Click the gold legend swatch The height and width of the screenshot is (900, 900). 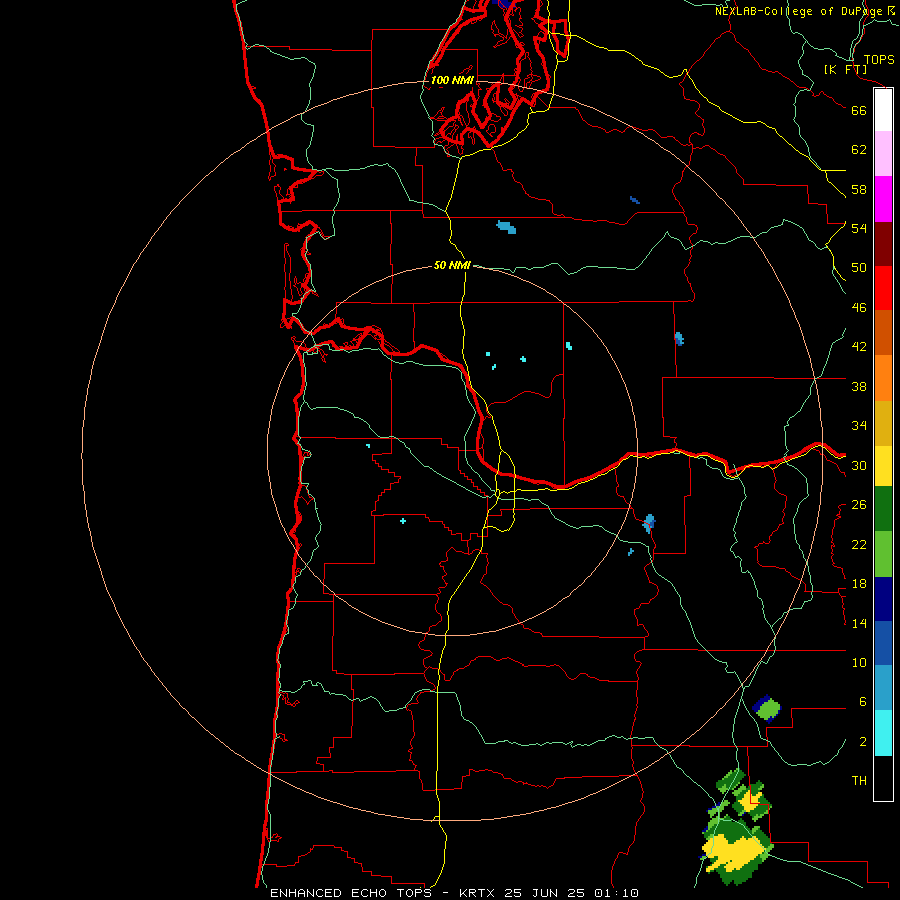[883, 423]
